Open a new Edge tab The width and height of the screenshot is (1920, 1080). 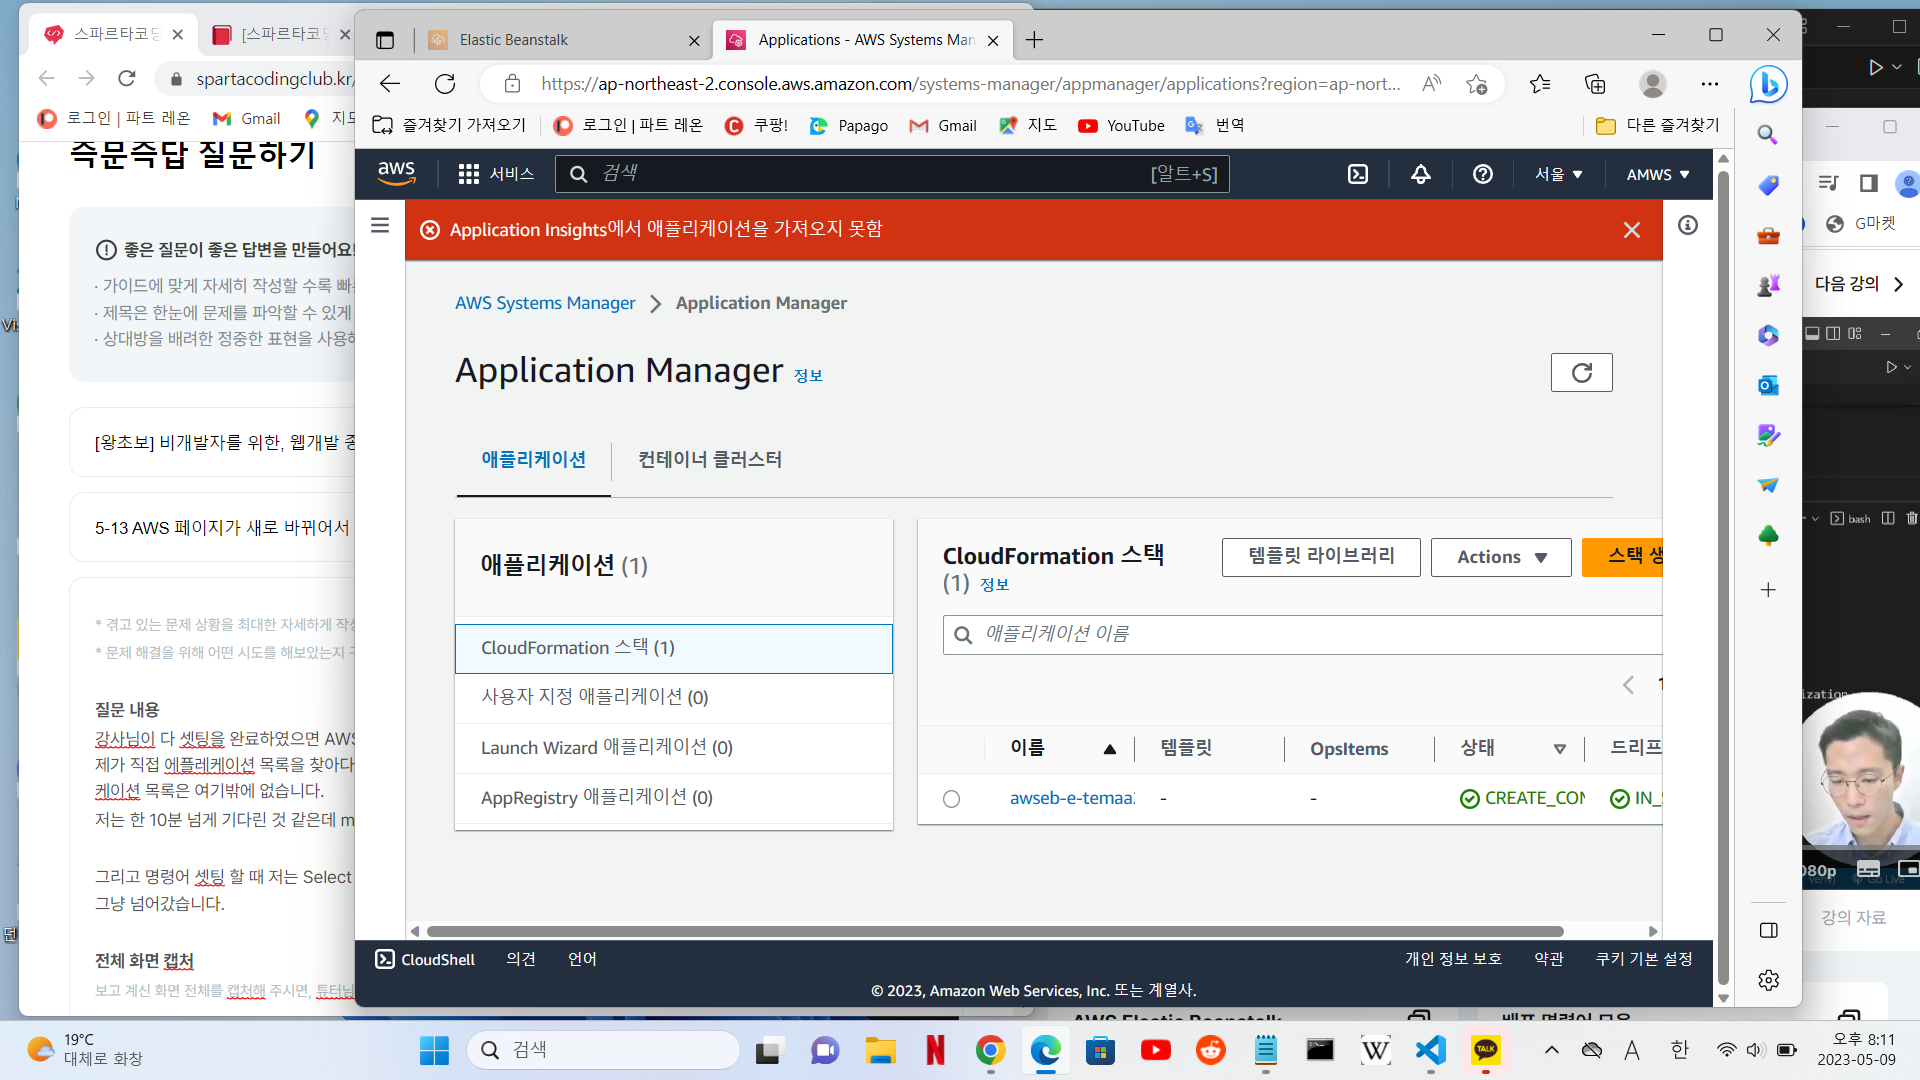(x=1035, y=40)
